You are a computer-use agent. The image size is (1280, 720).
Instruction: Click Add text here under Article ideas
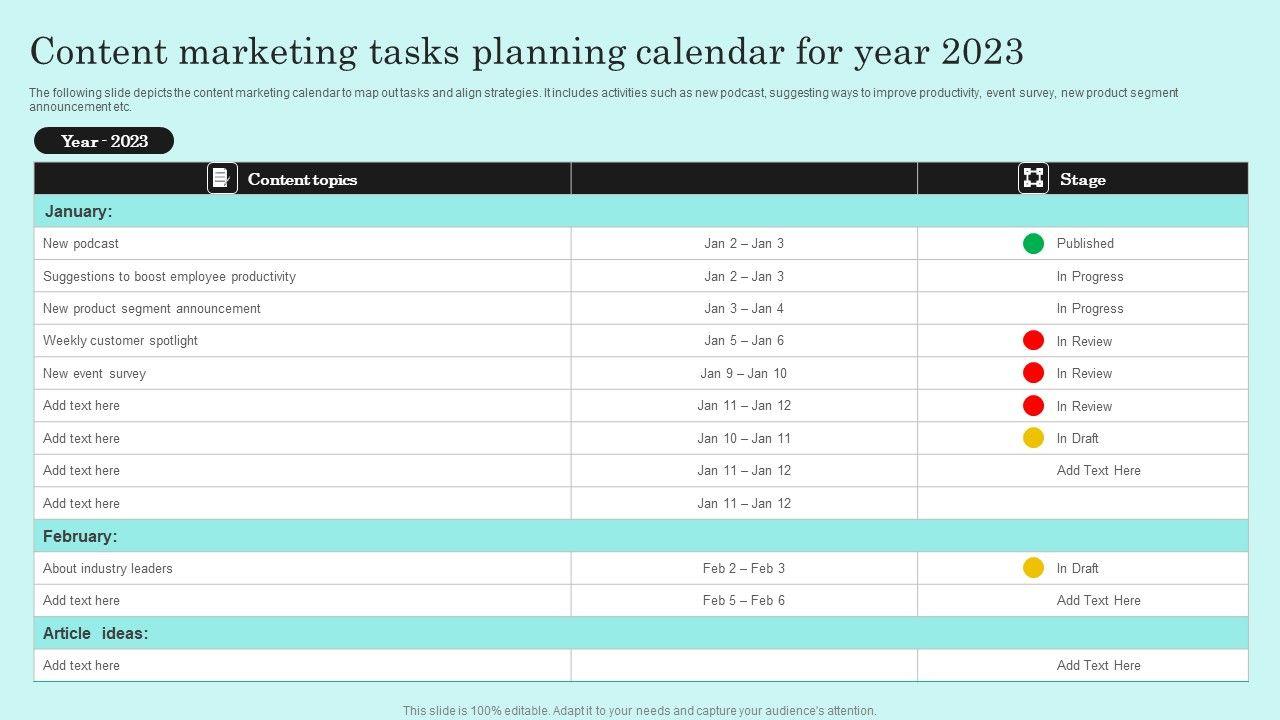click(81, 665)
